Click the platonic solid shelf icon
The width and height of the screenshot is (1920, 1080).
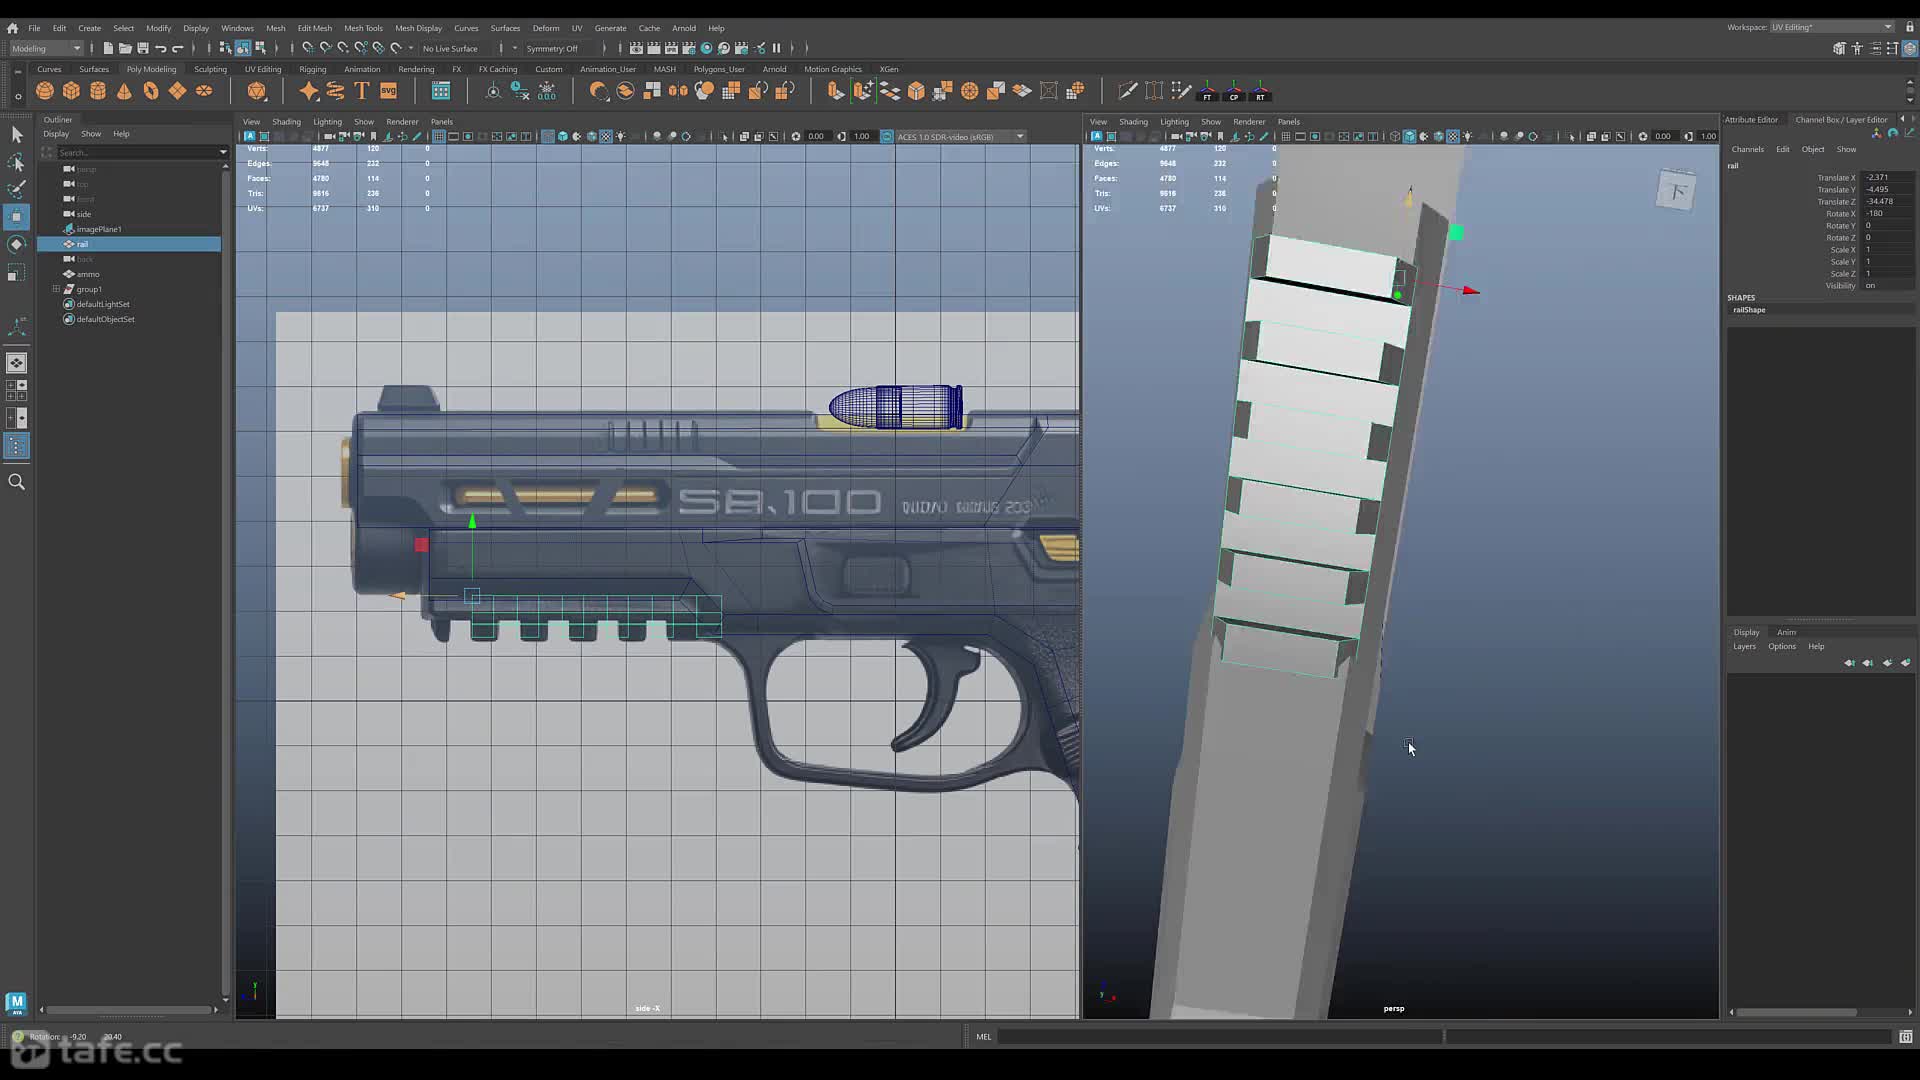[x=257, y=91]
